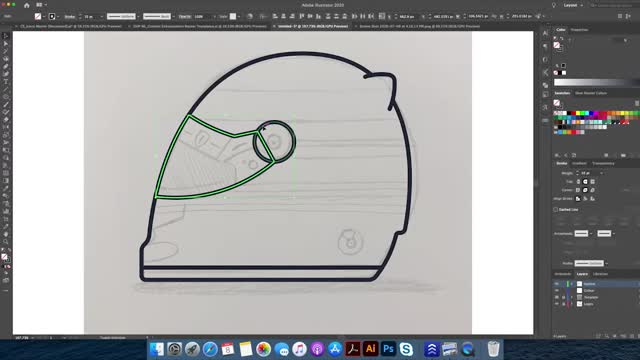Screen dimensions: 640x360
Task: Select the Zoom tool in the toolbar
Action: tap(6, 242)
